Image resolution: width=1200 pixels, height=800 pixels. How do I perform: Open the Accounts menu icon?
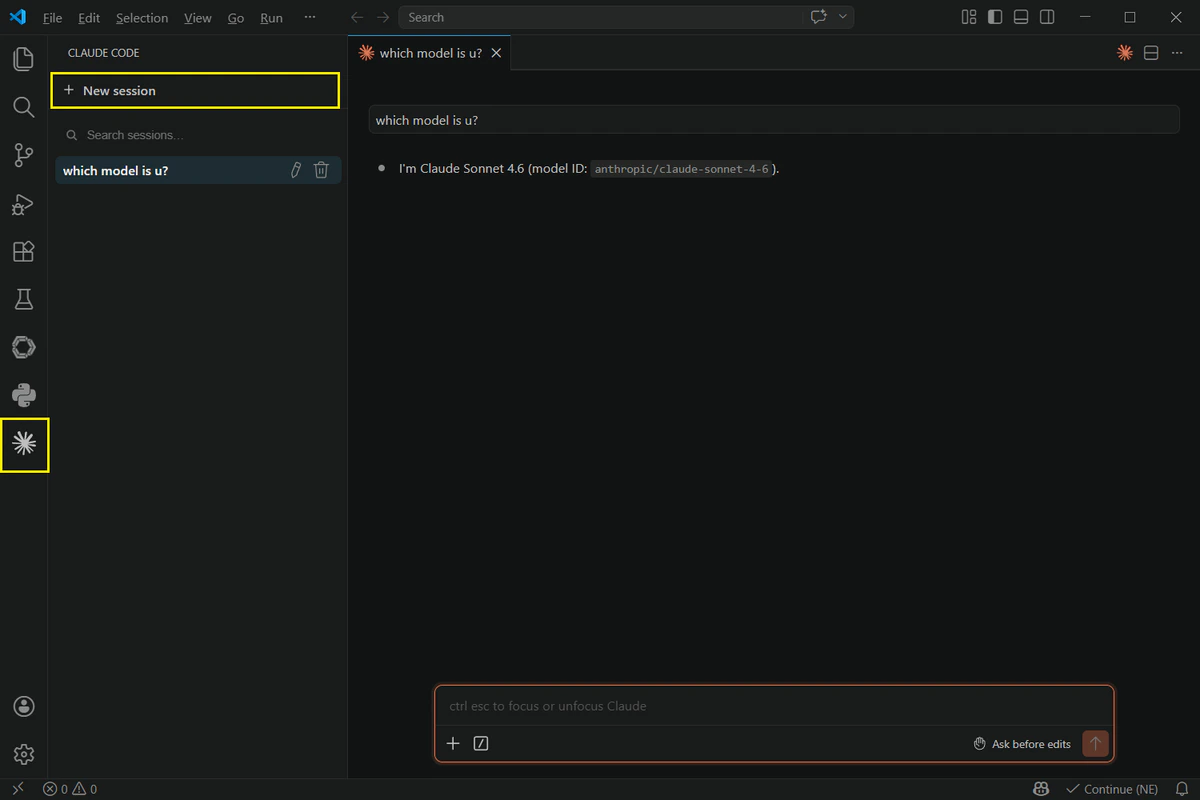click(24, 706)
